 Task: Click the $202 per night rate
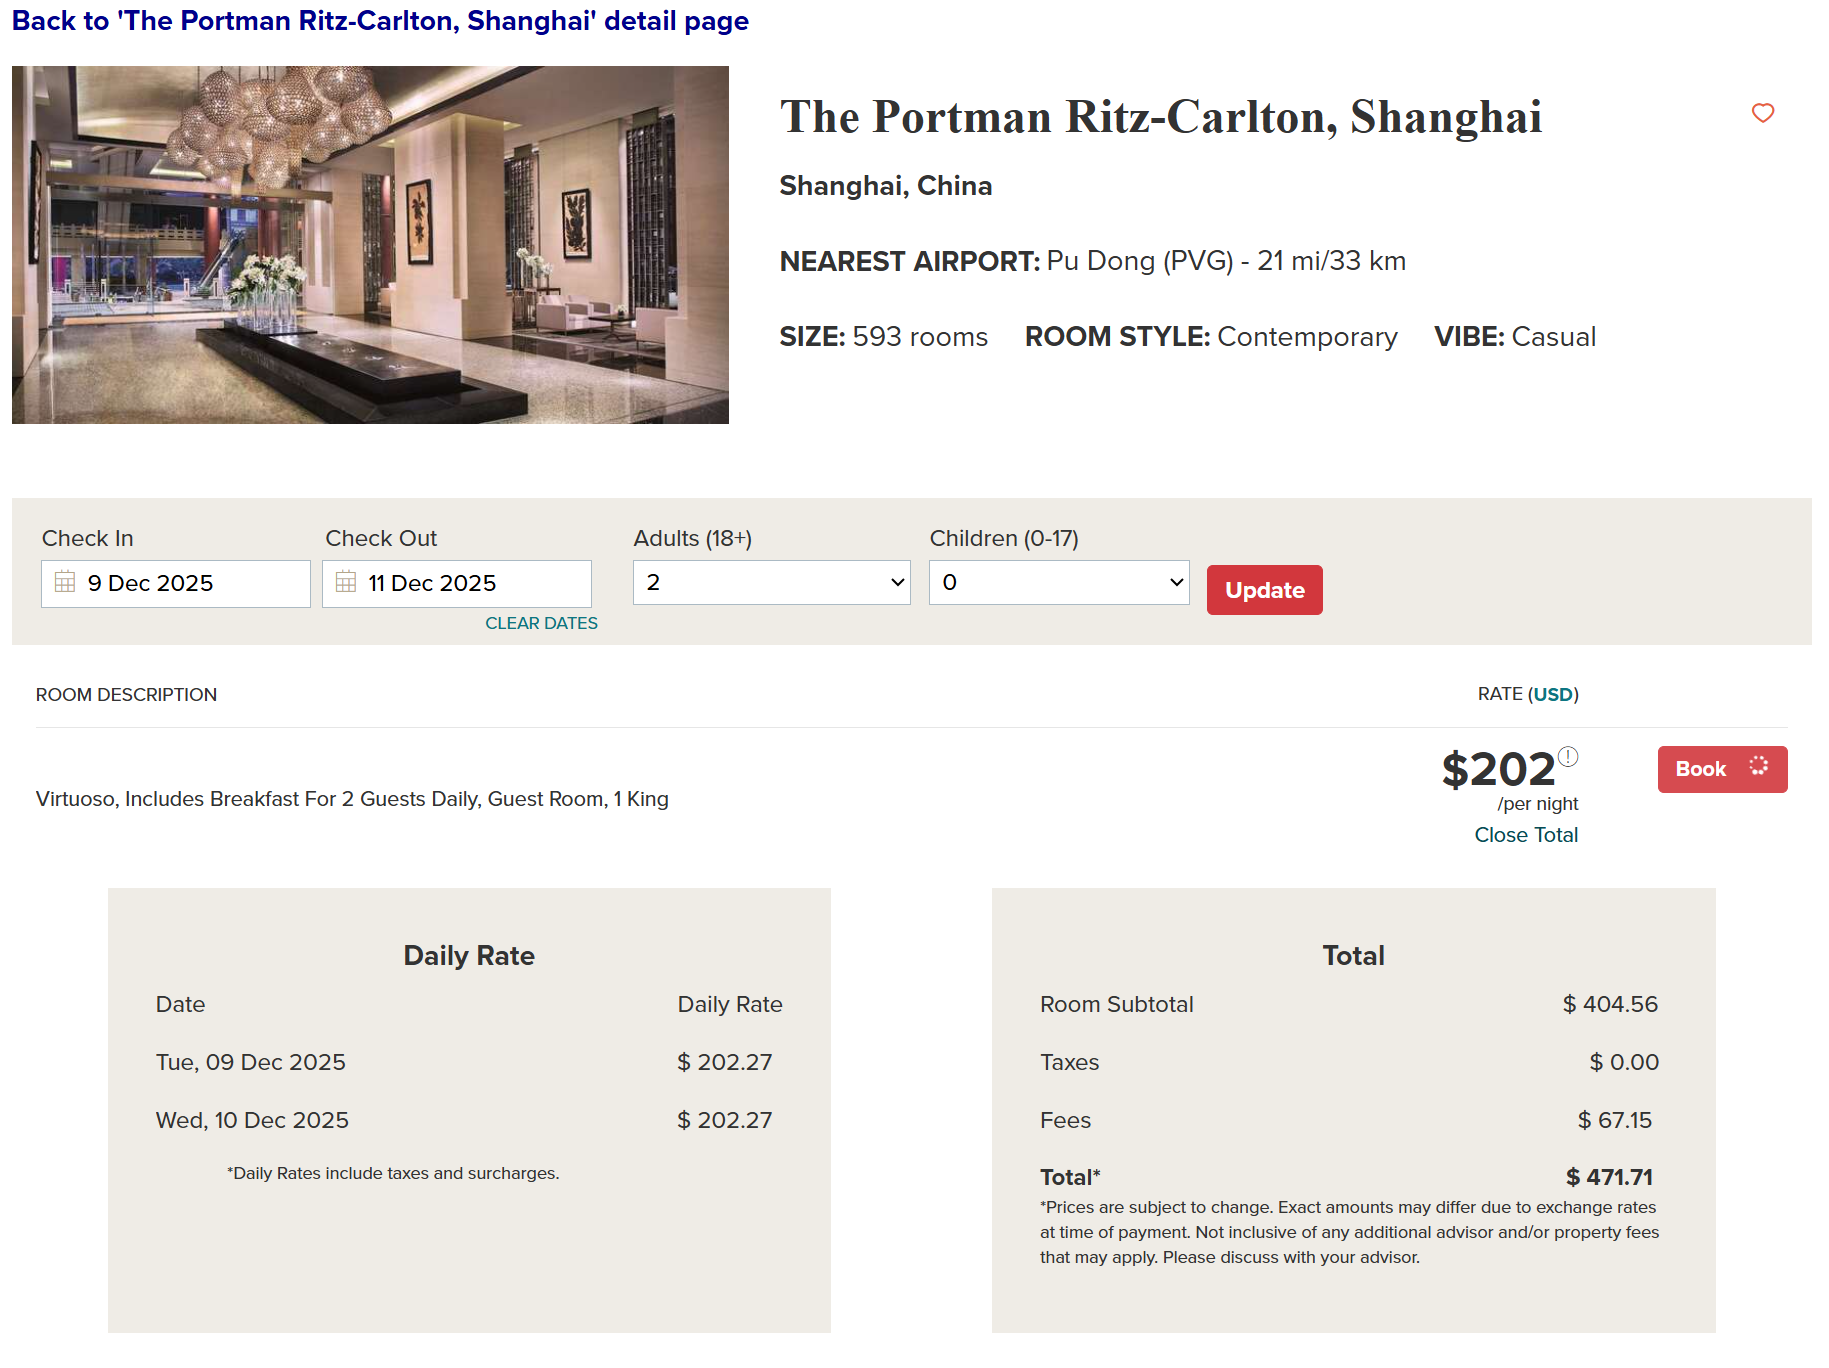(x=1498, y=770)
